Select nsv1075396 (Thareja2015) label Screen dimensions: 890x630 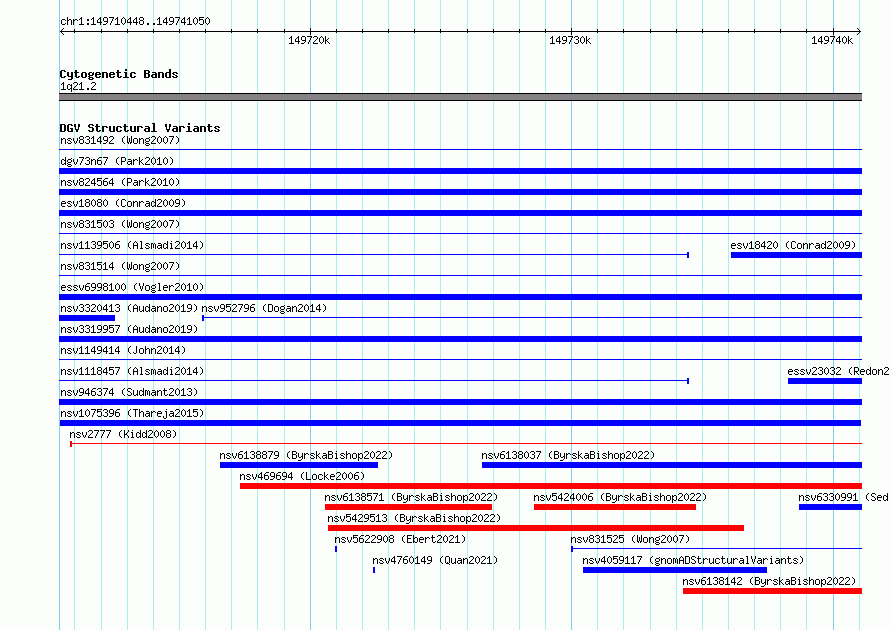132,413
